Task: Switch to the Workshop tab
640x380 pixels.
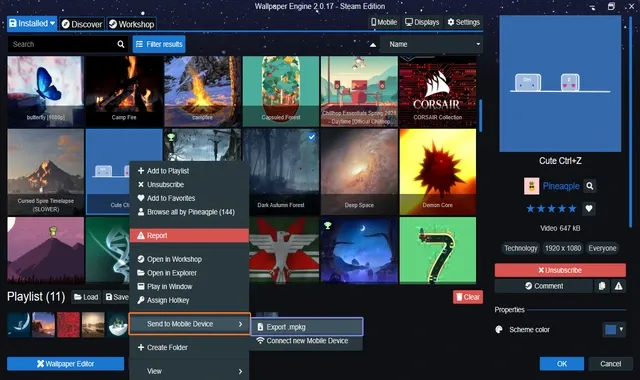Action: coord(131,24)
